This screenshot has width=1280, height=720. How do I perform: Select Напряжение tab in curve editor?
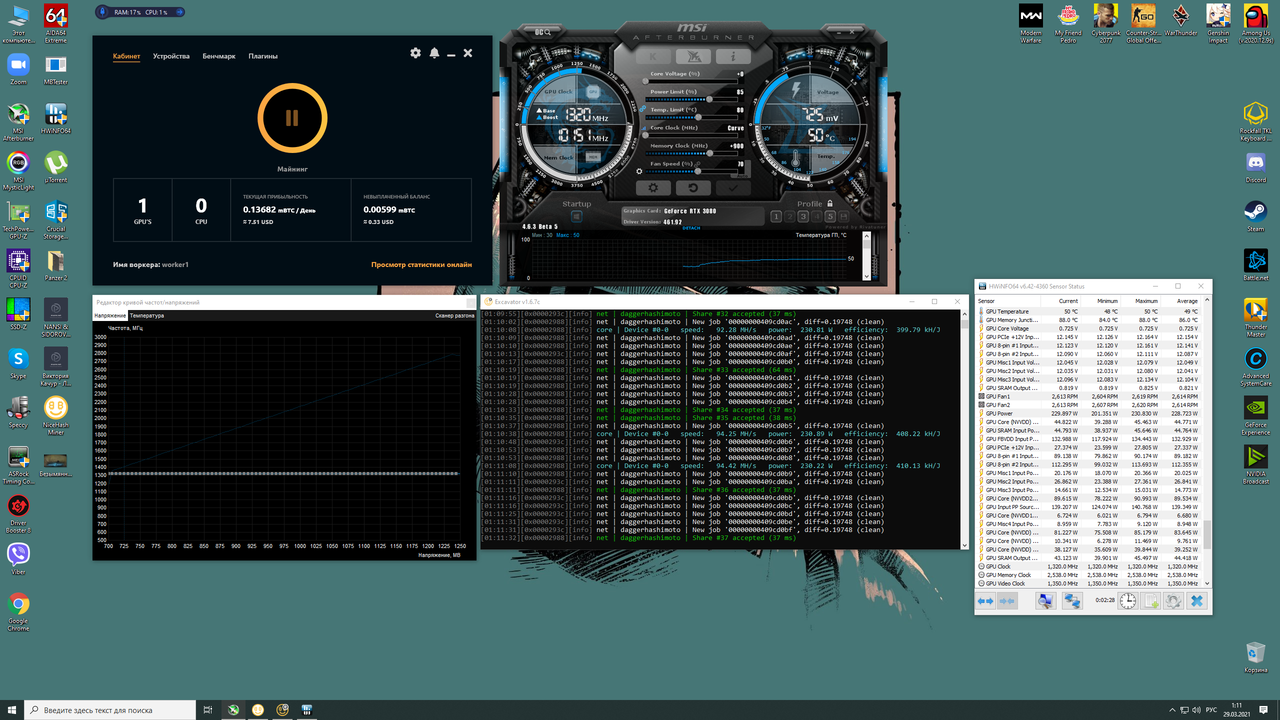[x=111, y=315]
